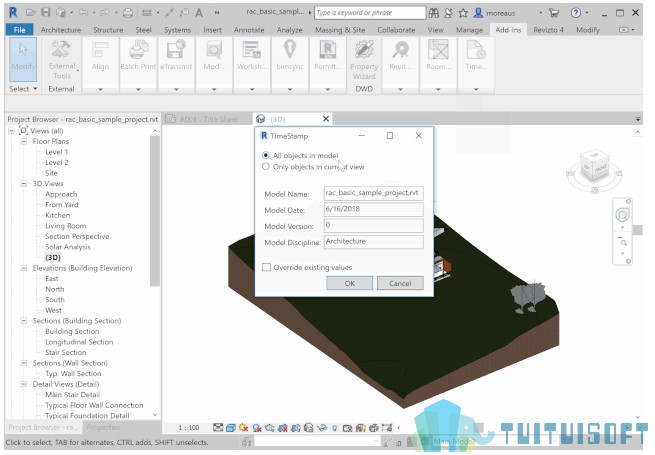Click the moreaus user account button
This screenshot has height=455, width=655.
click(495, 13)
